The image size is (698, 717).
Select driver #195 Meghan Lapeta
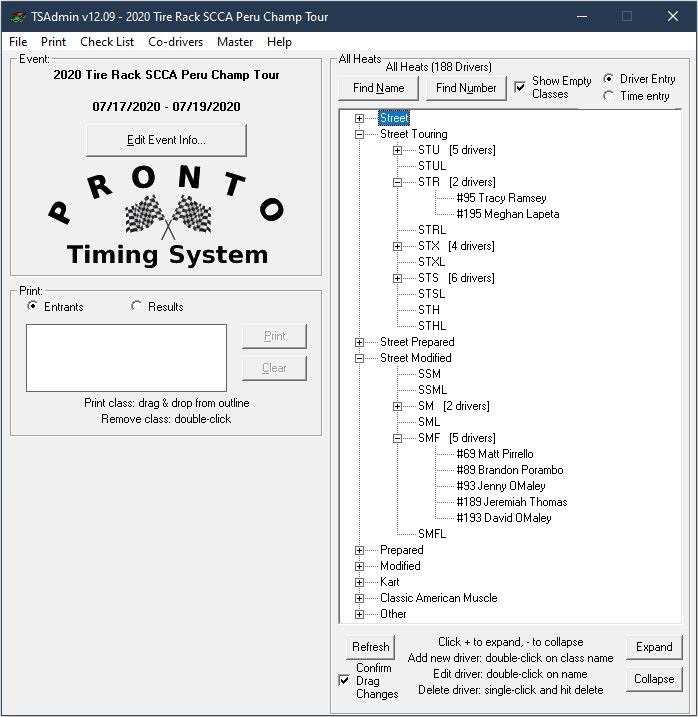[508, 214]
